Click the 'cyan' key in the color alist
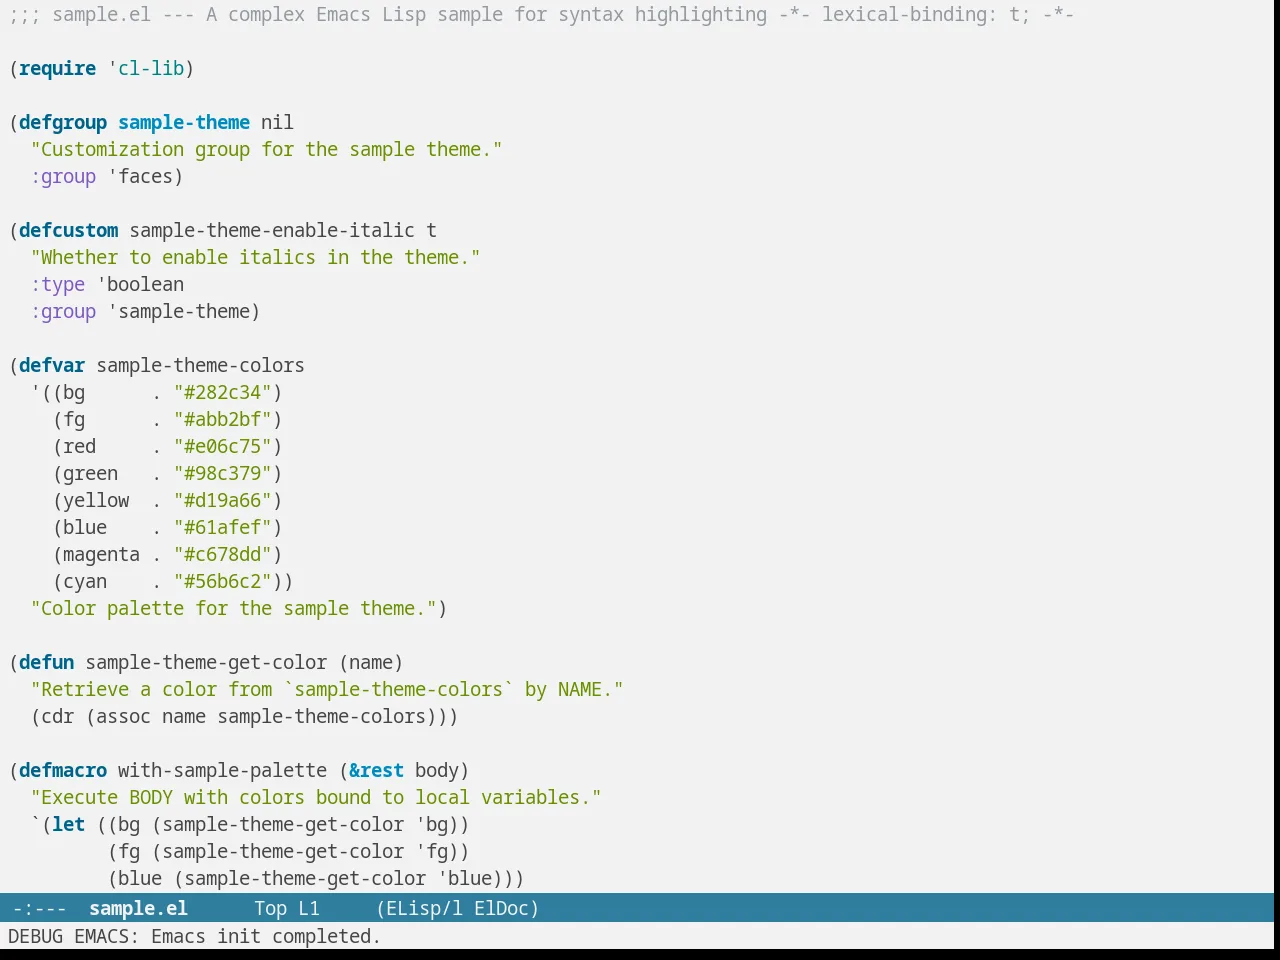This screenshot has width=1280, height=960. (85, 581)
